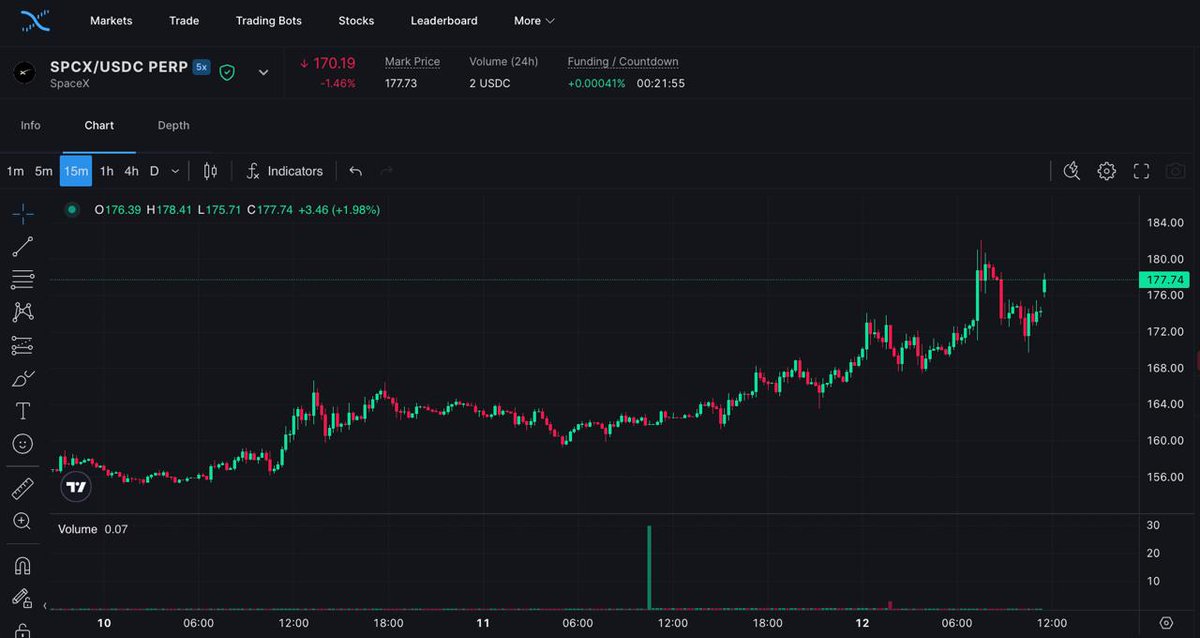Toggle stay in drawing mode pencil-lock
1200x638 pixels.
pos(22,598)
